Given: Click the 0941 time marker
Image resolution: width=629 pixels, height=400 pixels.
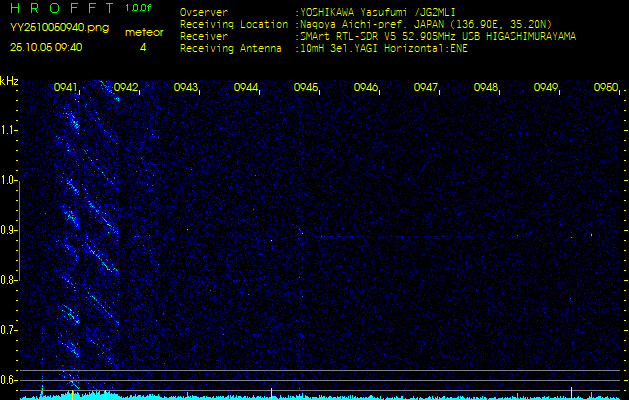Looking at the screenshot, I should [x=65, y=87].
